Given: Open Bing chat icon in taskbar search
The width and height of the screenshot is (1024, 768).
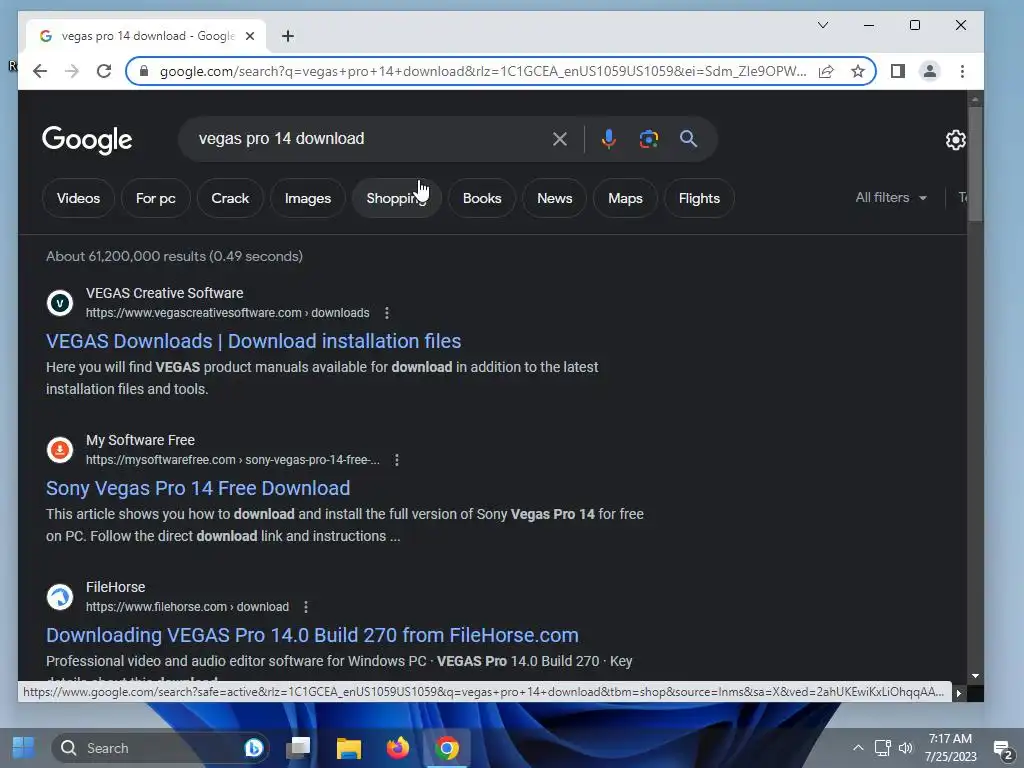Looking at the screenshot, I should (253, 748).
